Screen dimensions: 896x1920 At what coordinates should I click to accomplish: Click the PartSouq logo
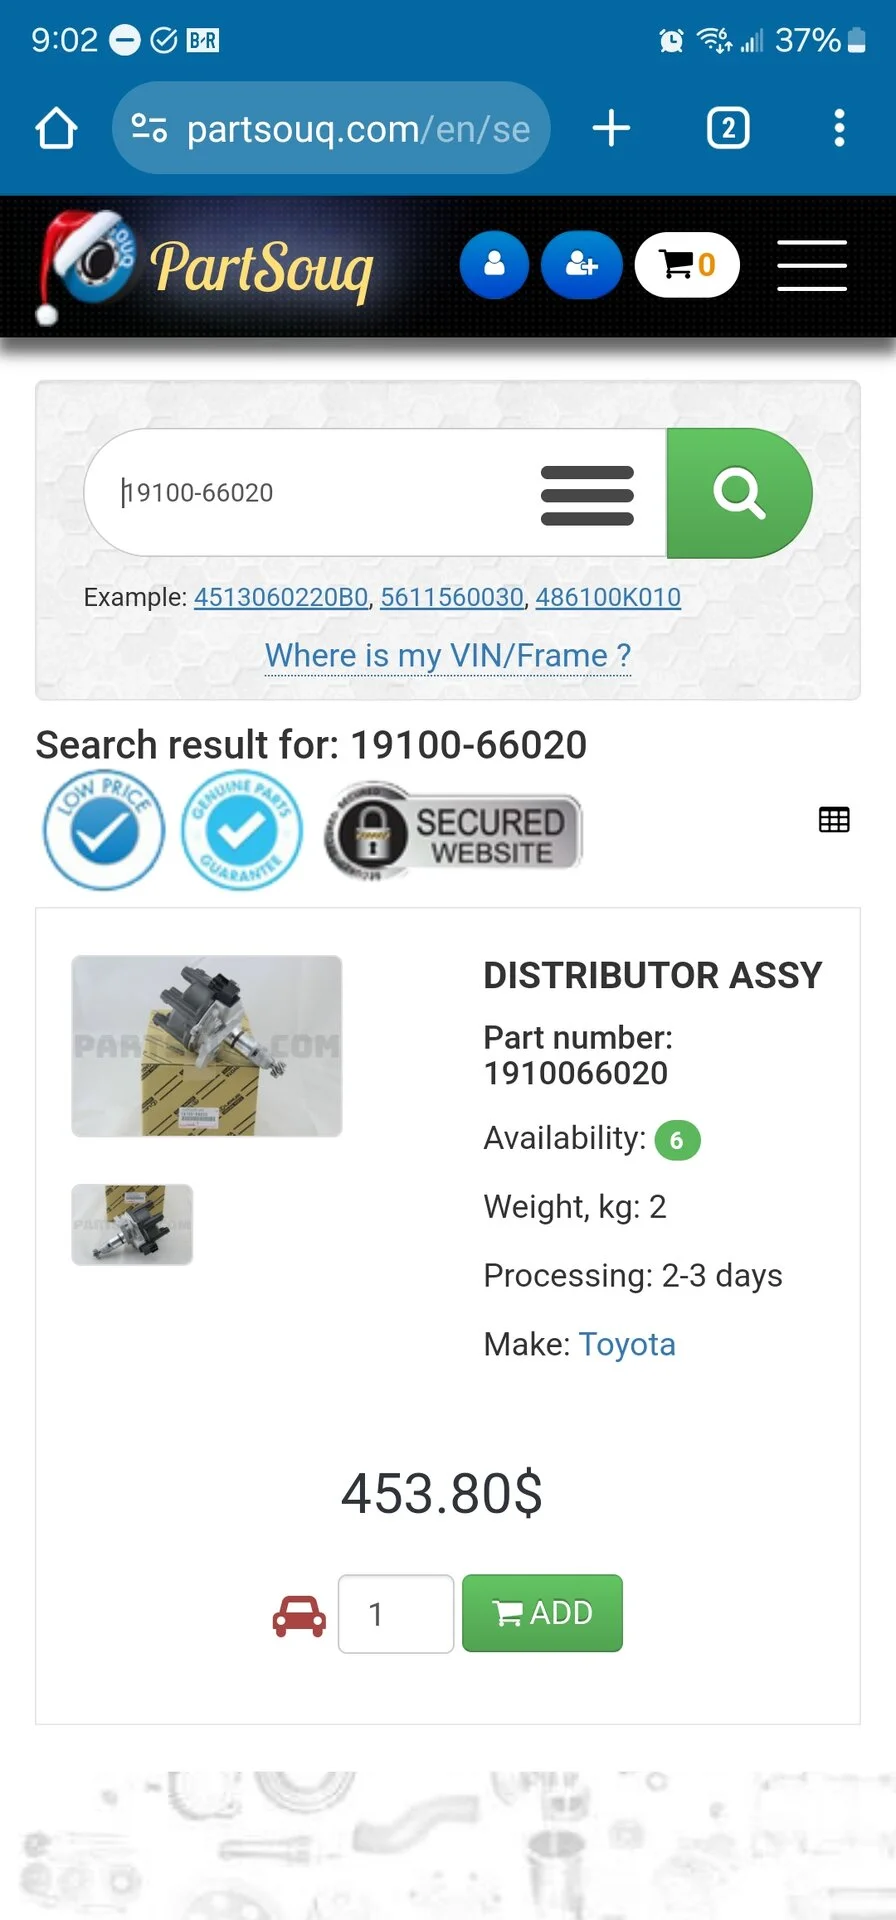205,268
